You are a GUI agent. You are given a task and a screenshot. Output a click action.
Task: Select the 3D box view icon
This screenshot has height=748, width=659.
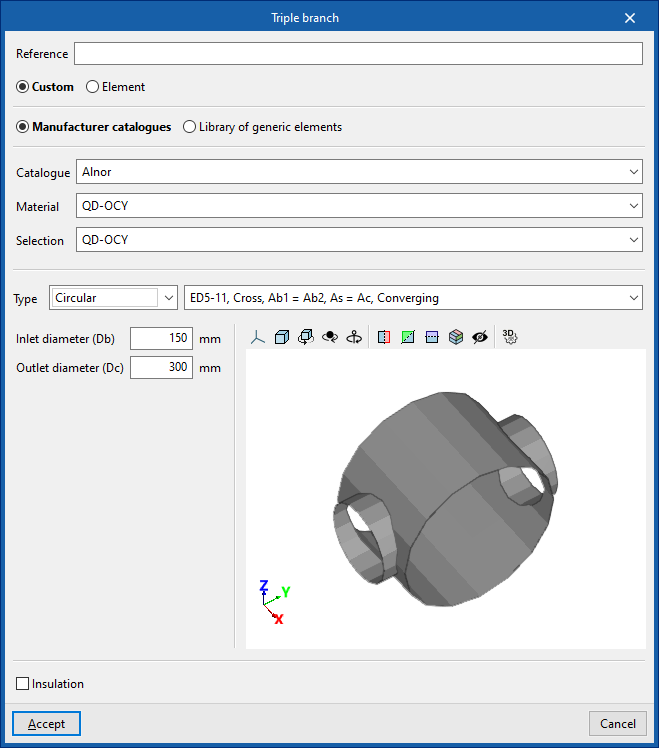282,337
